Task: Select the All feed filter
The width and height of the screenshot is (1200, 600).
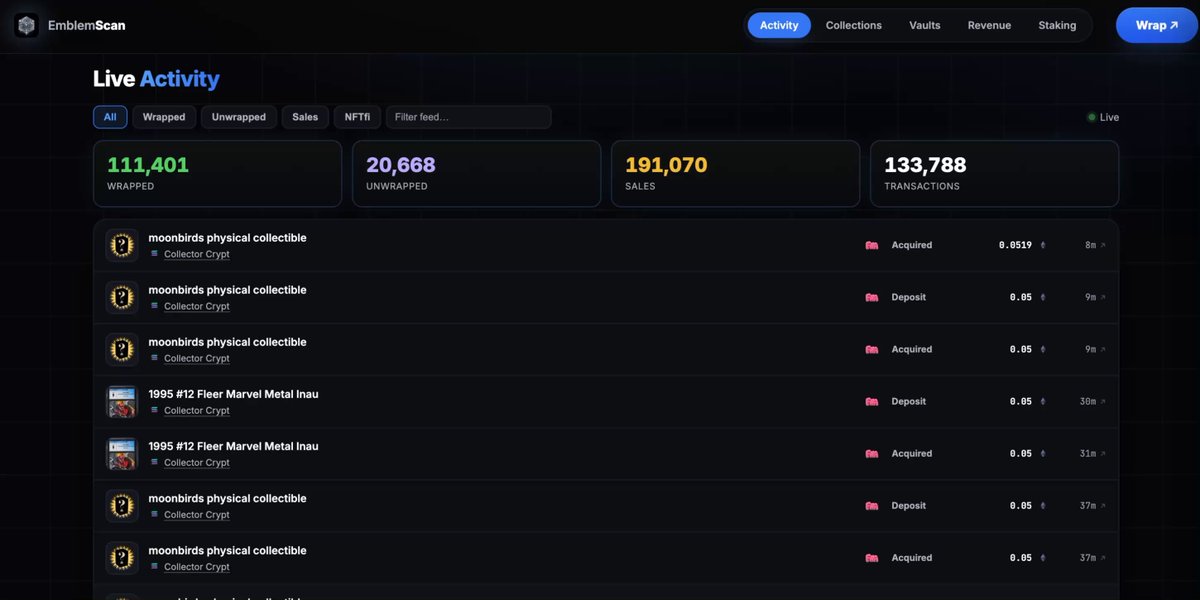Action: (110, 117)
